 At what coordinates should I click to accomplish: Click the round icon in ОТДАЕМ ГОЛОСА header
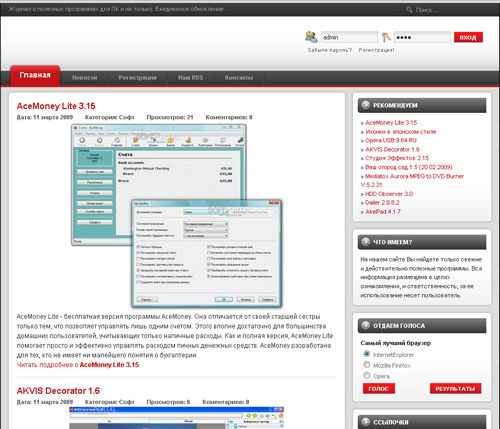click(x=366, y=325)
